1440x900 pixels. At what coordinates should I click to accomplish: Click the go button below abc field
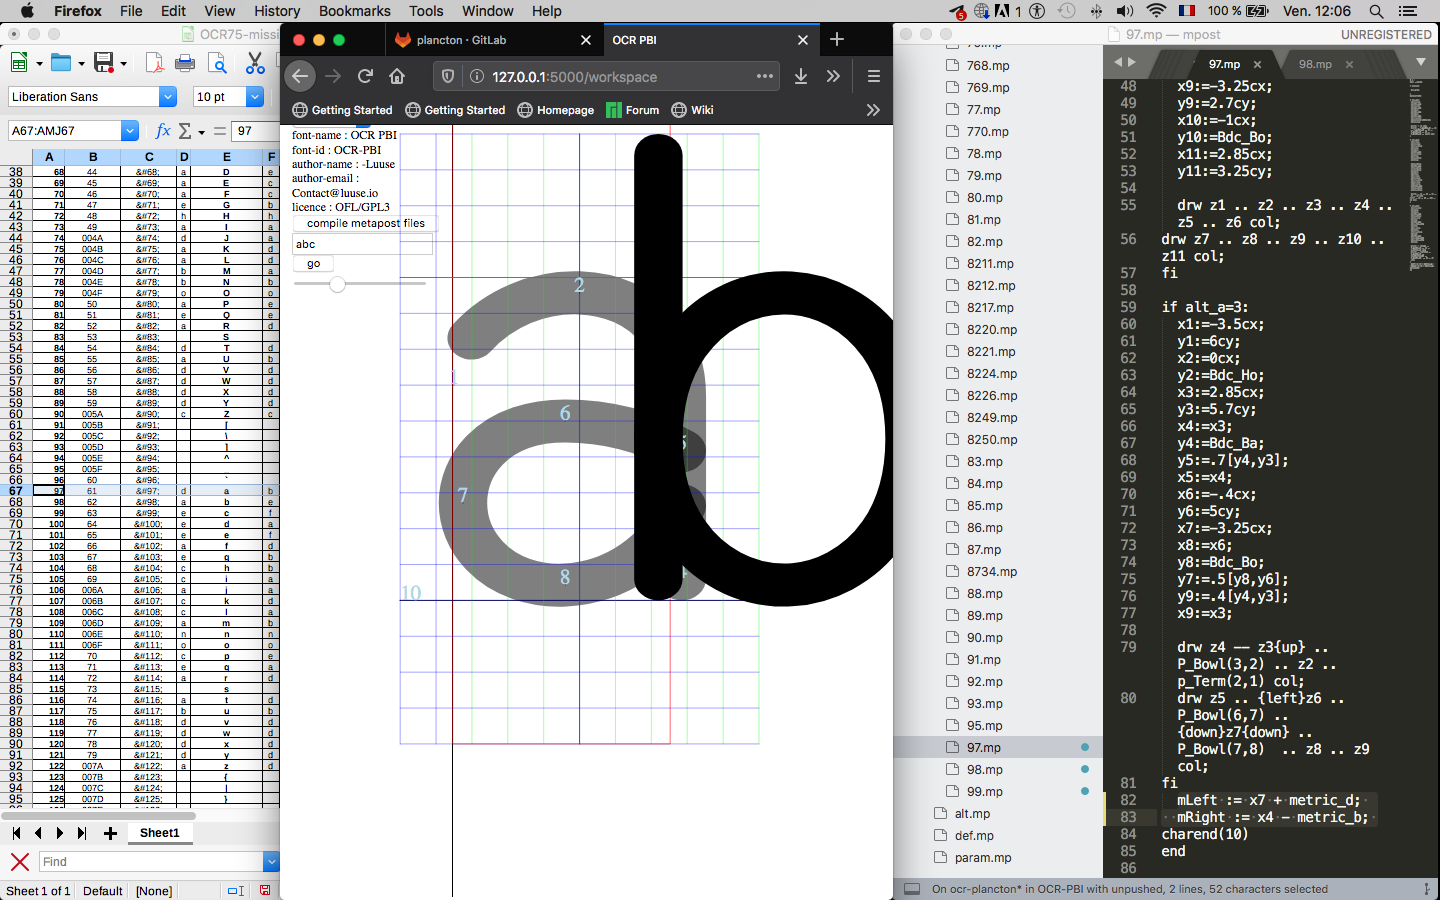point(314,264)
